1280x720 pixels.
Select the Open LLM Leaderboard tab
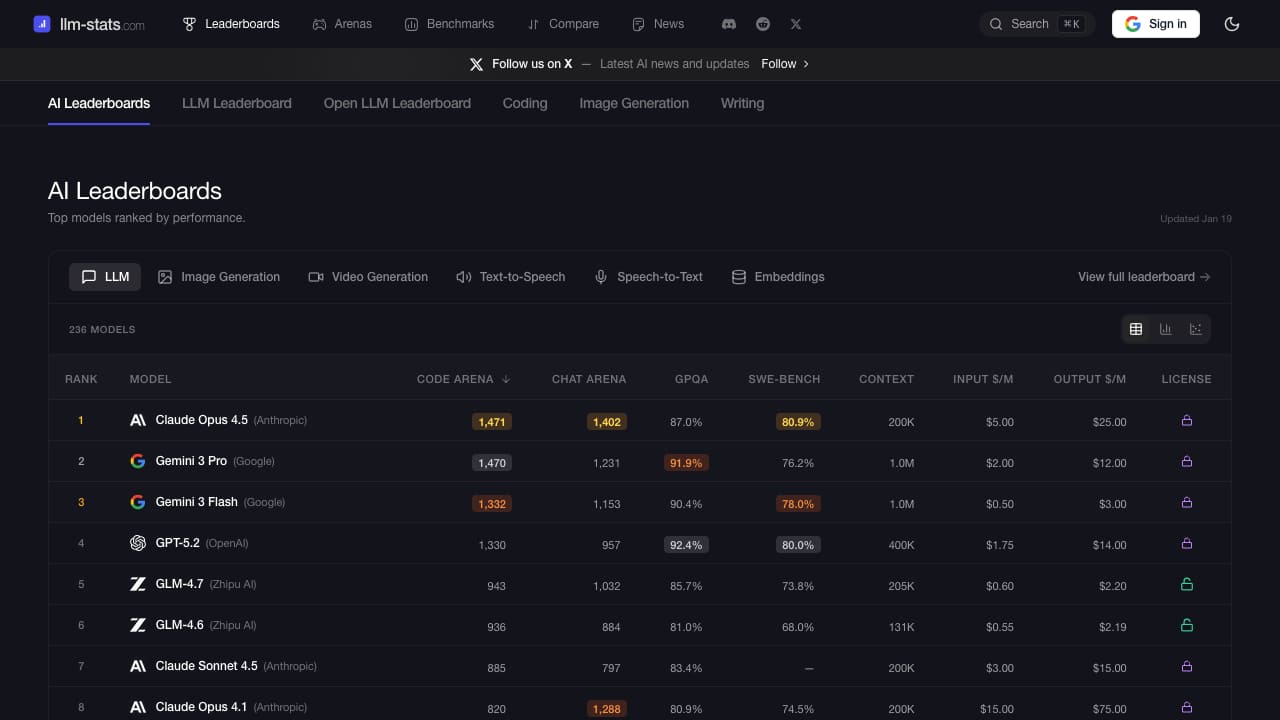(x=397, y=103)
